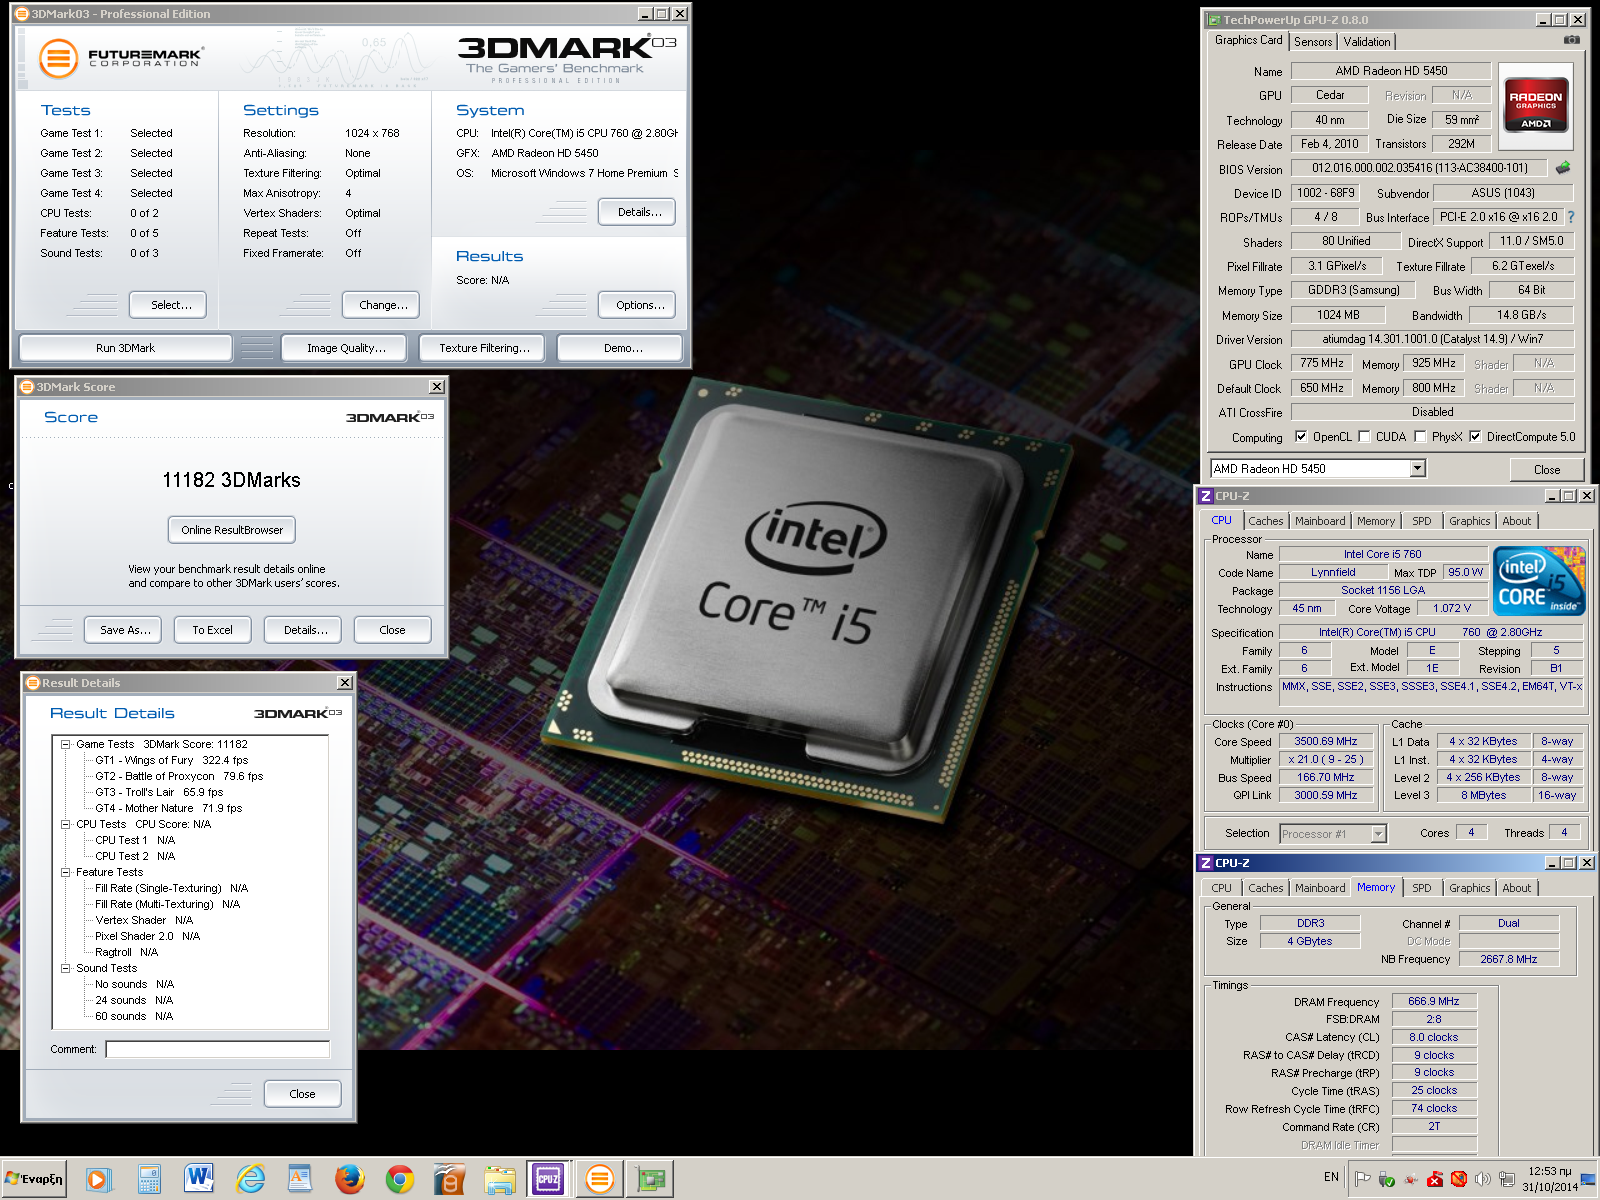Click To Excel in 3DMark Score window

pyautogui.click(x=212, y=630)
